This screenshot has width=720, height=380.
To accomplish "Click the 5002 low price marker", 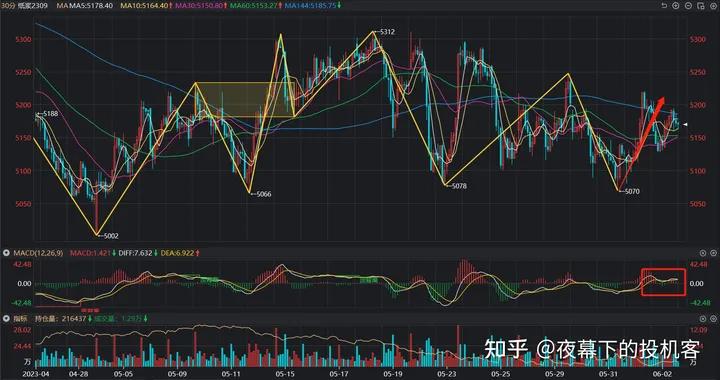I will (109, 236).
